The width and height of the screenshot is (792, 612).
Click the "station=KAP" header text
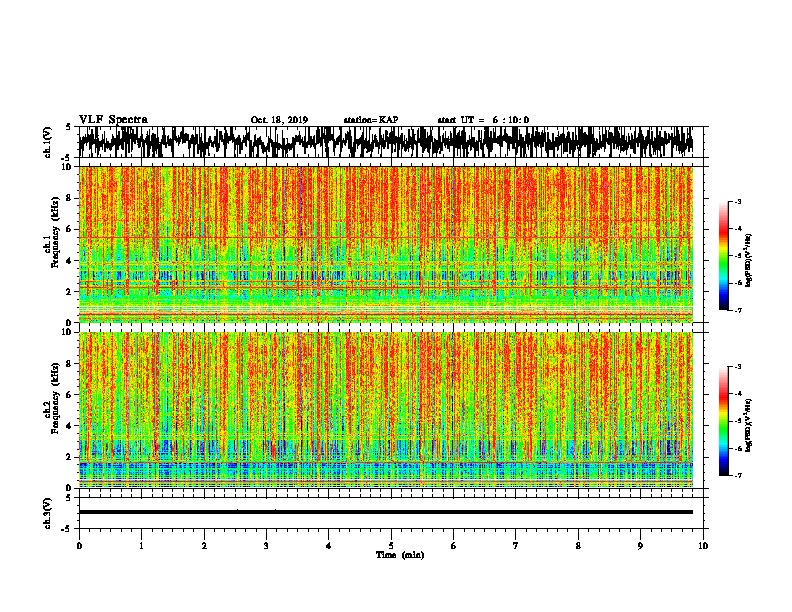[x=371, y=120]
